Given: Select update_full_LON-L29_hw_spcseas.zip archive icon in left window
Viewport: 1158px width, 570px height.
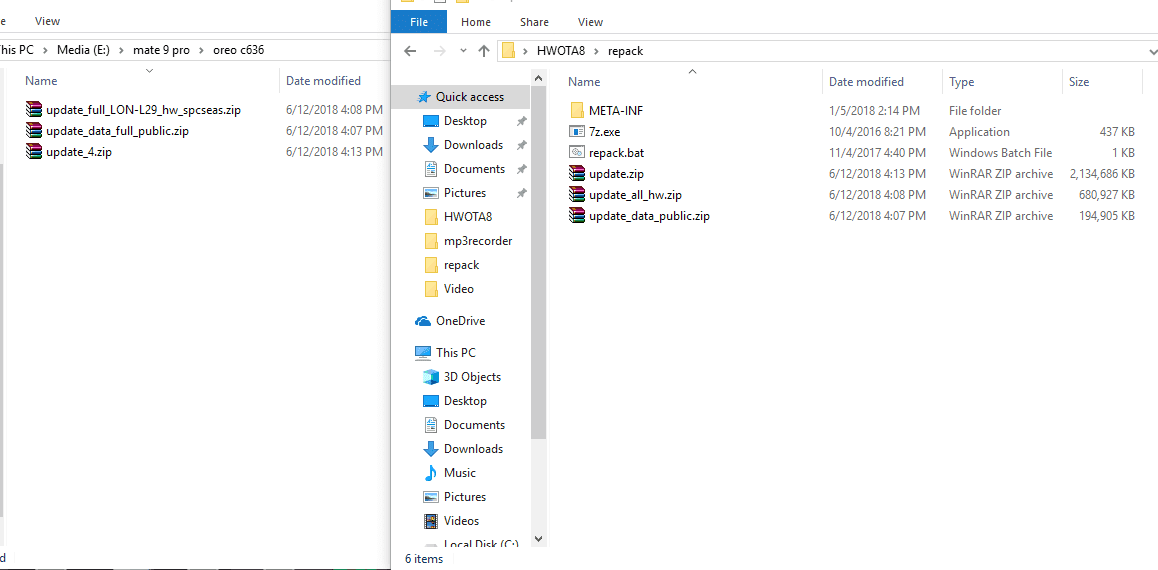Looking at the screenshot, I should (x=34, y=110).
